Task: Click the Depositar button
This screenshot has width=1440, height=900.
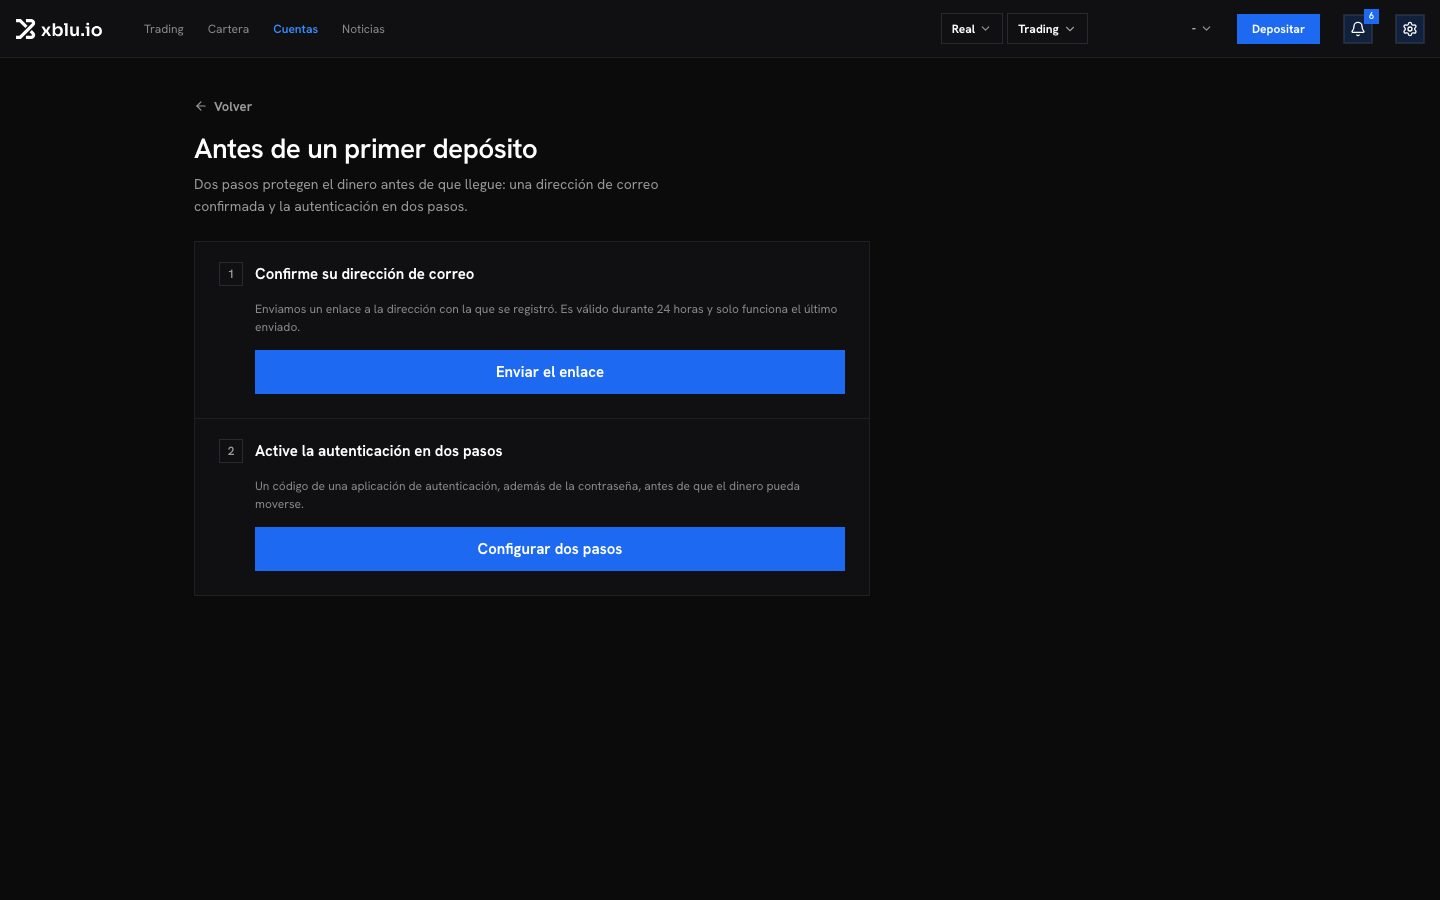Action: pos(1278,29)
